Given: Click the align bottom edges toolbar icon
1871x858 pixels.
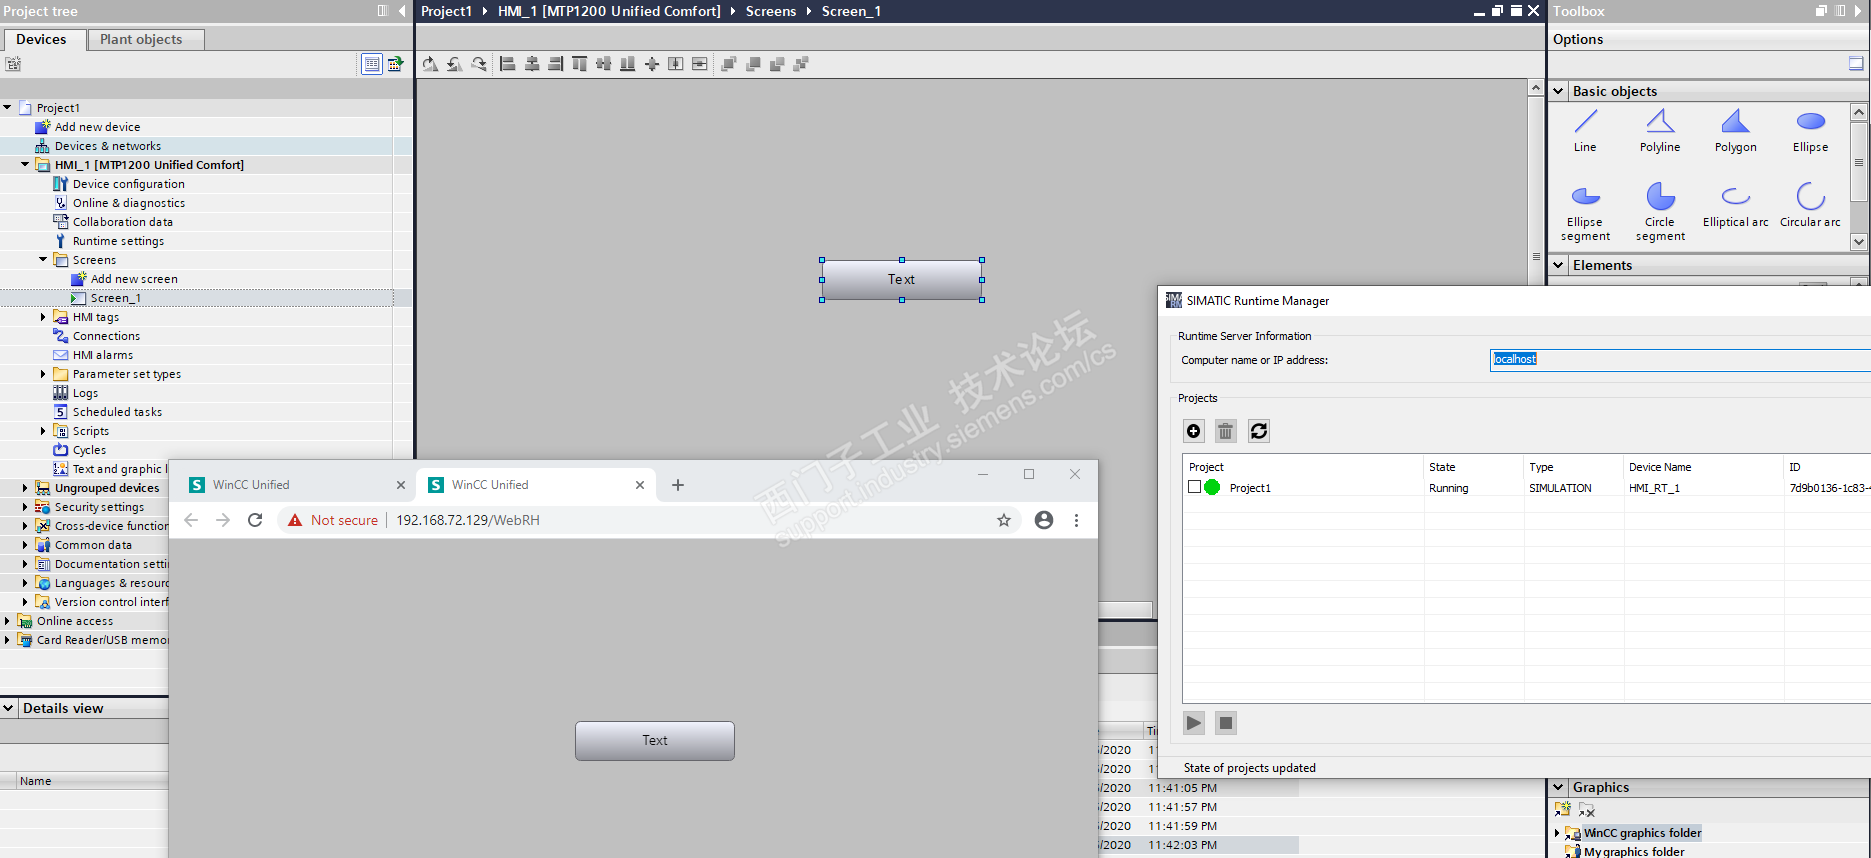Looking at the screenshot, I should click(628, 64).
